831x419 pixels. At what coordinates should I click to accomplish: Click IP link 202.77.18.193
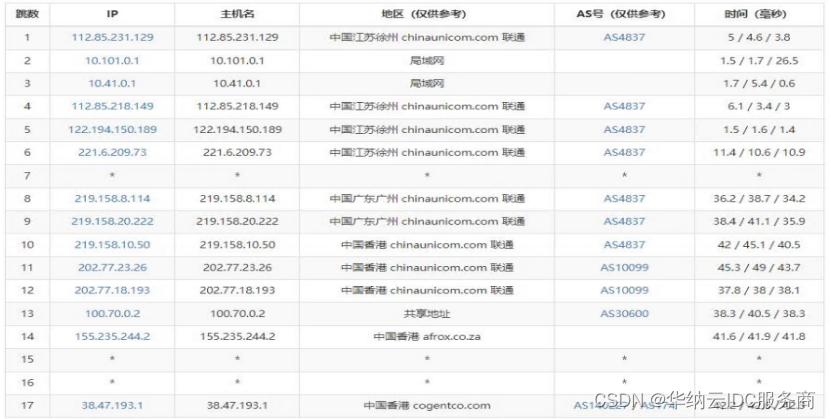(x=112, y=290)
